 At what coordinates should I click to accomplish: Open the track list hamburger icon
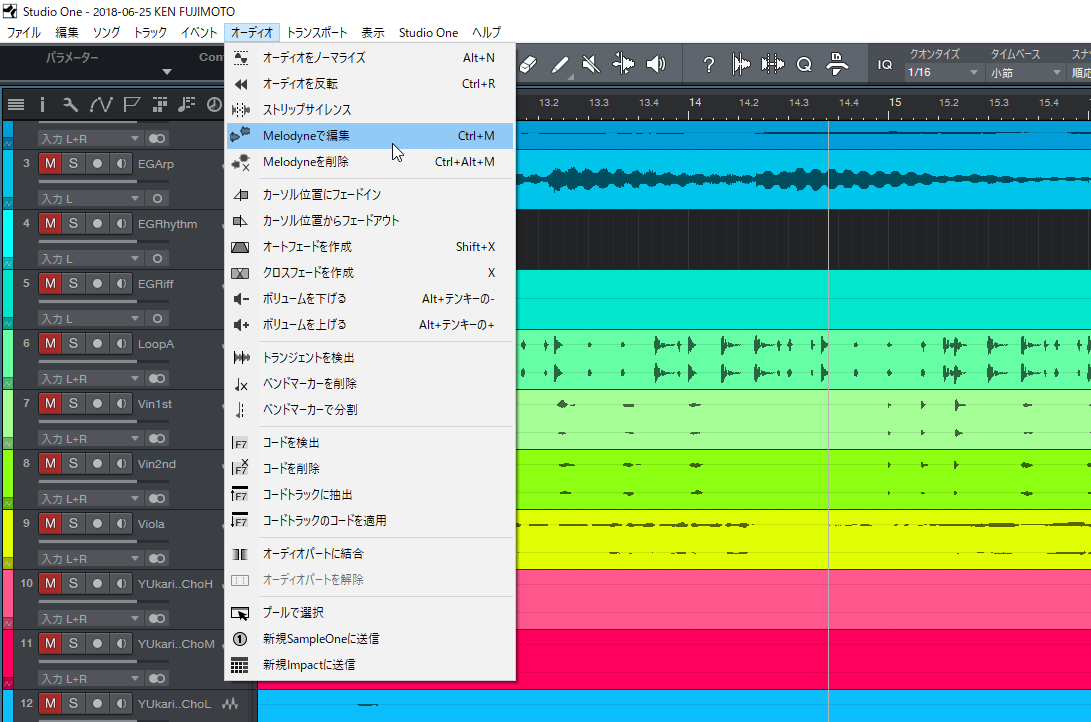tap(15, 105)
